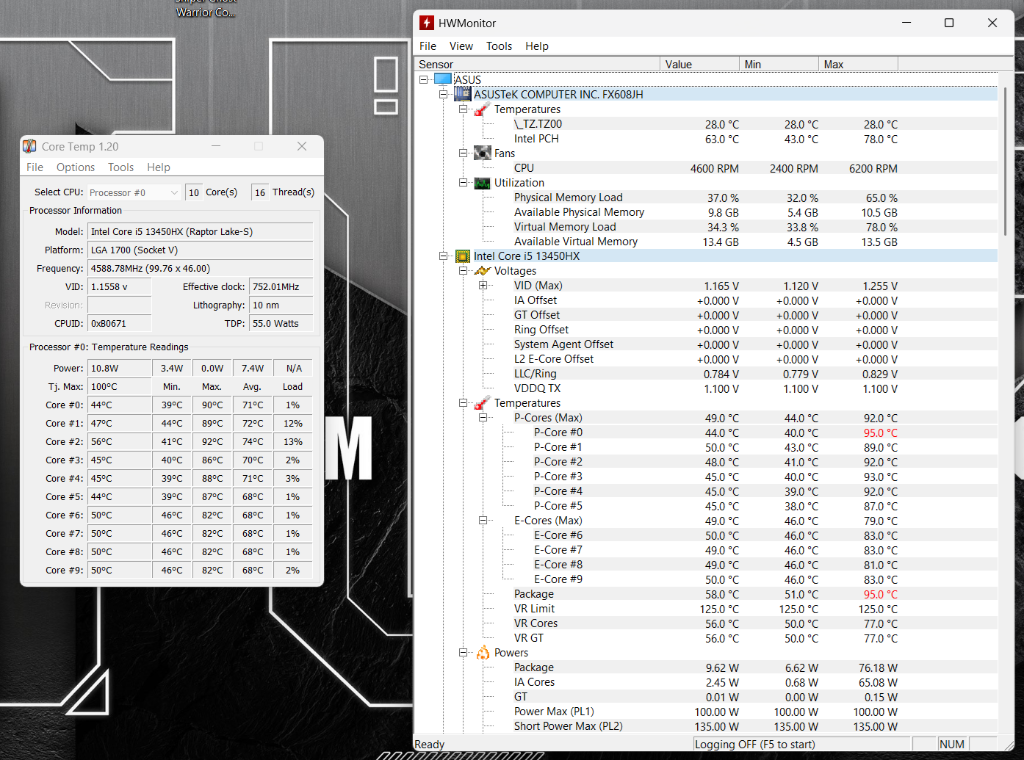Select the Package temperature row

pyautogui.click(x=533, y=594)
